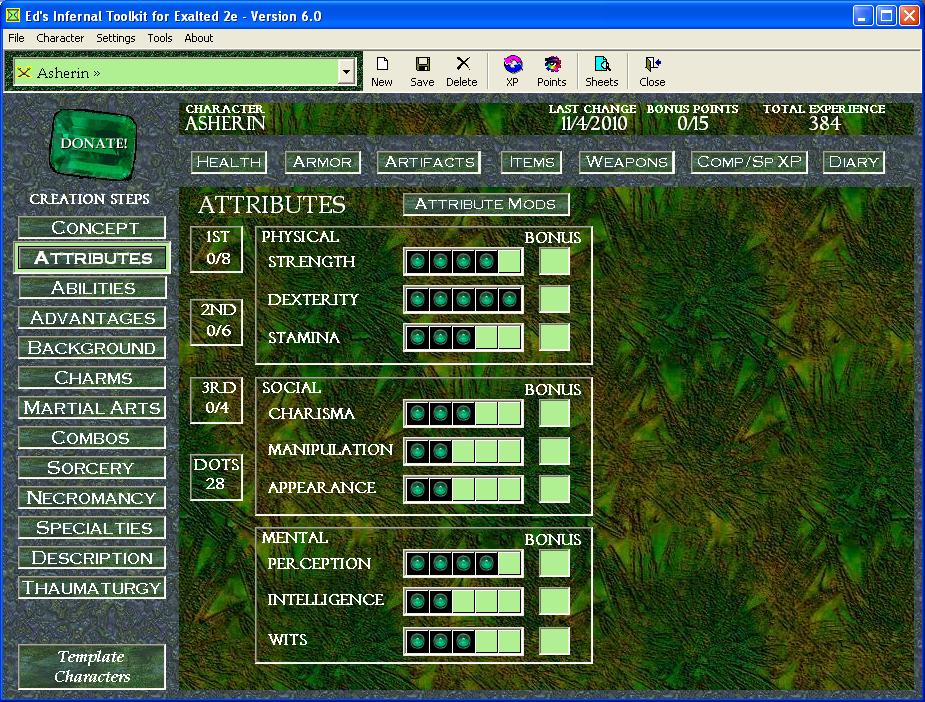Delete the character using the X icon
The width and height of the screenshot is (925, 702).
462,71
